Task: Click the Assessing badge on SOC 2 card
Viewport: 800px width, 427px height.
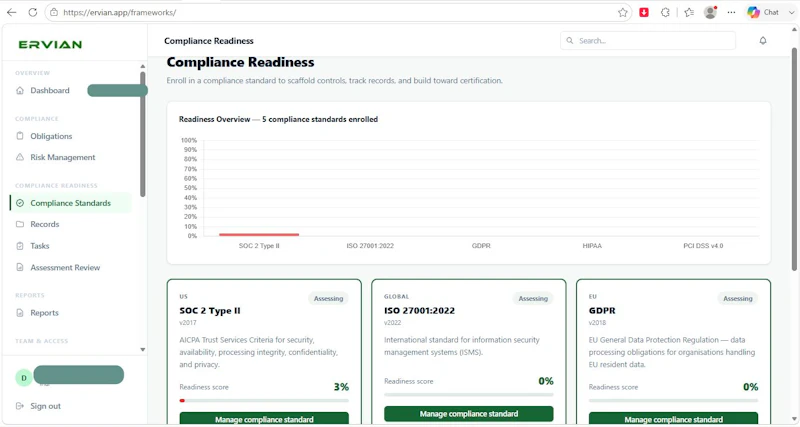Action: tap(329, 298)
